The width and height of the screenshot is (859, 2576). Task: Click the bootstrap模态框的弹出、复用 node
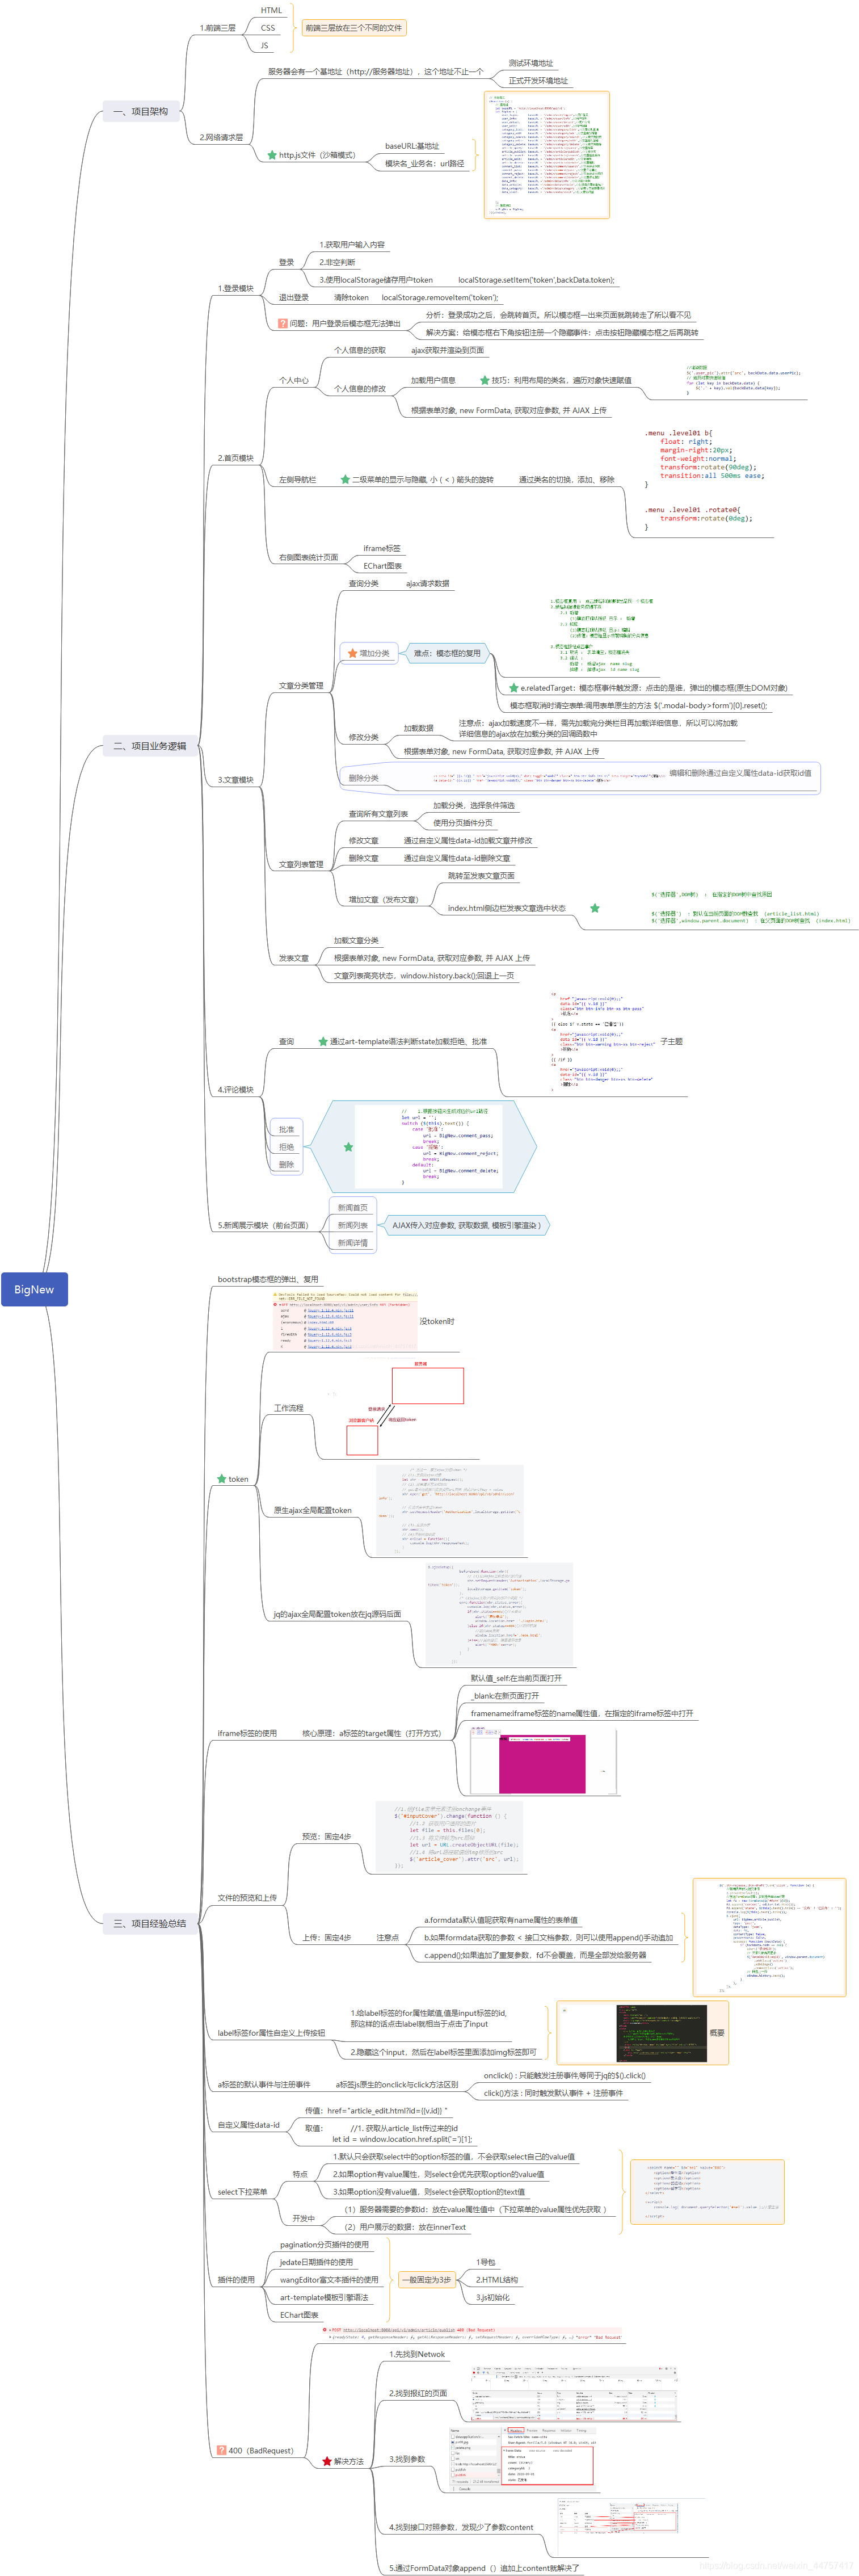tap(268, 1279)
